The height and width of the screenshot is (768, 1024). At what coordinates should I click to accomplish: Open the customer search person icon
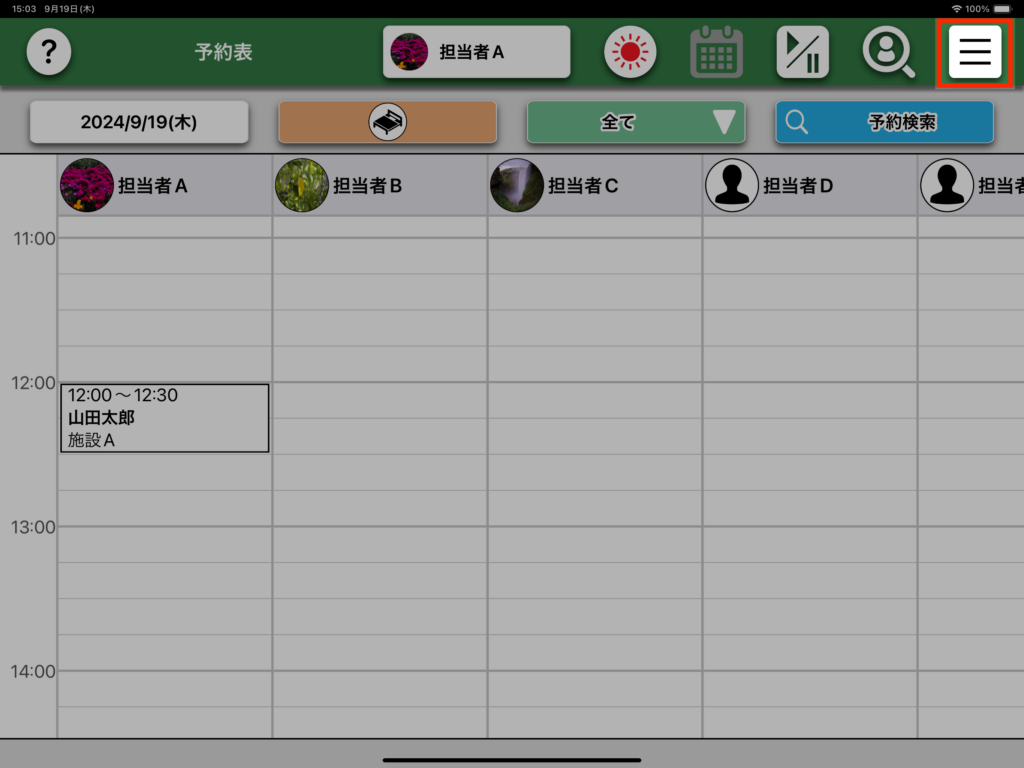coord(888,52)
